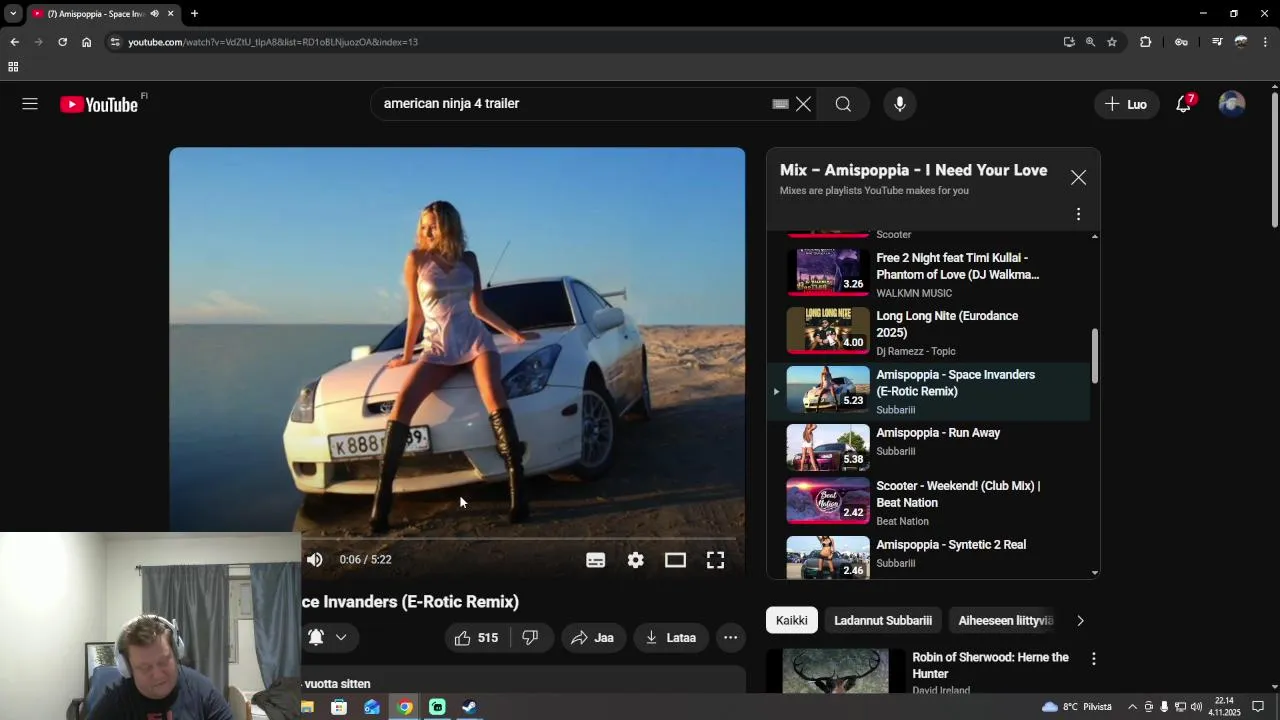The image size is (1280, 720).
Task: Start voice search with the microphone
Action: tap(900, 104)
